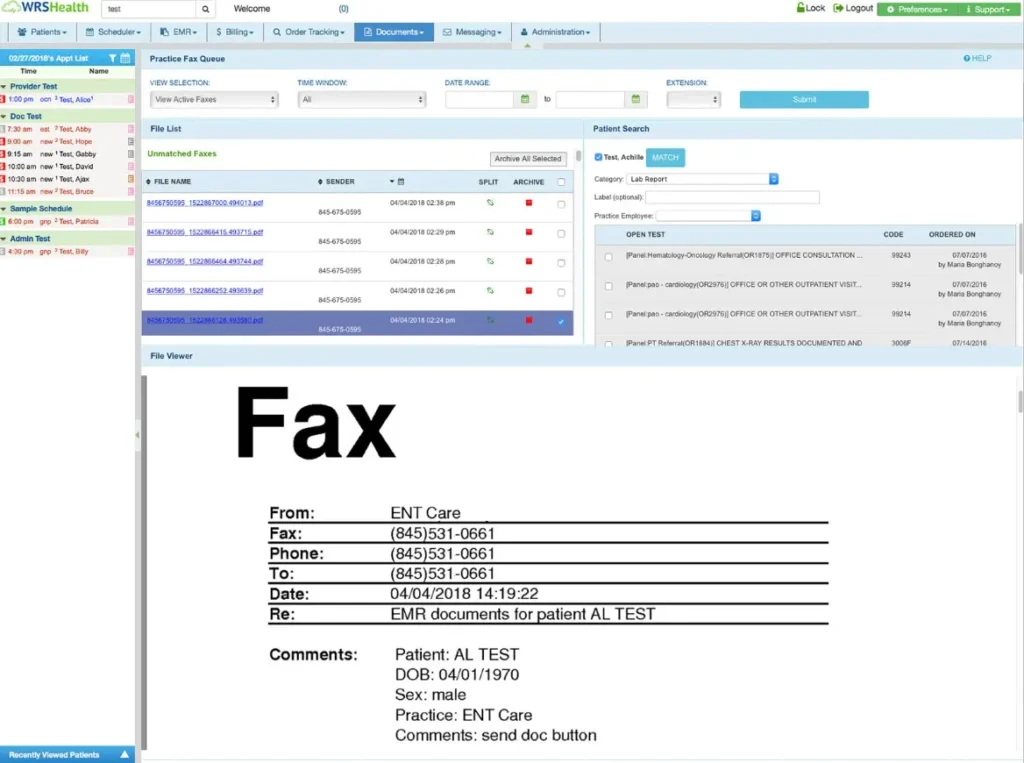1024x763 pixels.
Task: Open HELP in the Practice Fax Queue header
Action: [977, 58]
